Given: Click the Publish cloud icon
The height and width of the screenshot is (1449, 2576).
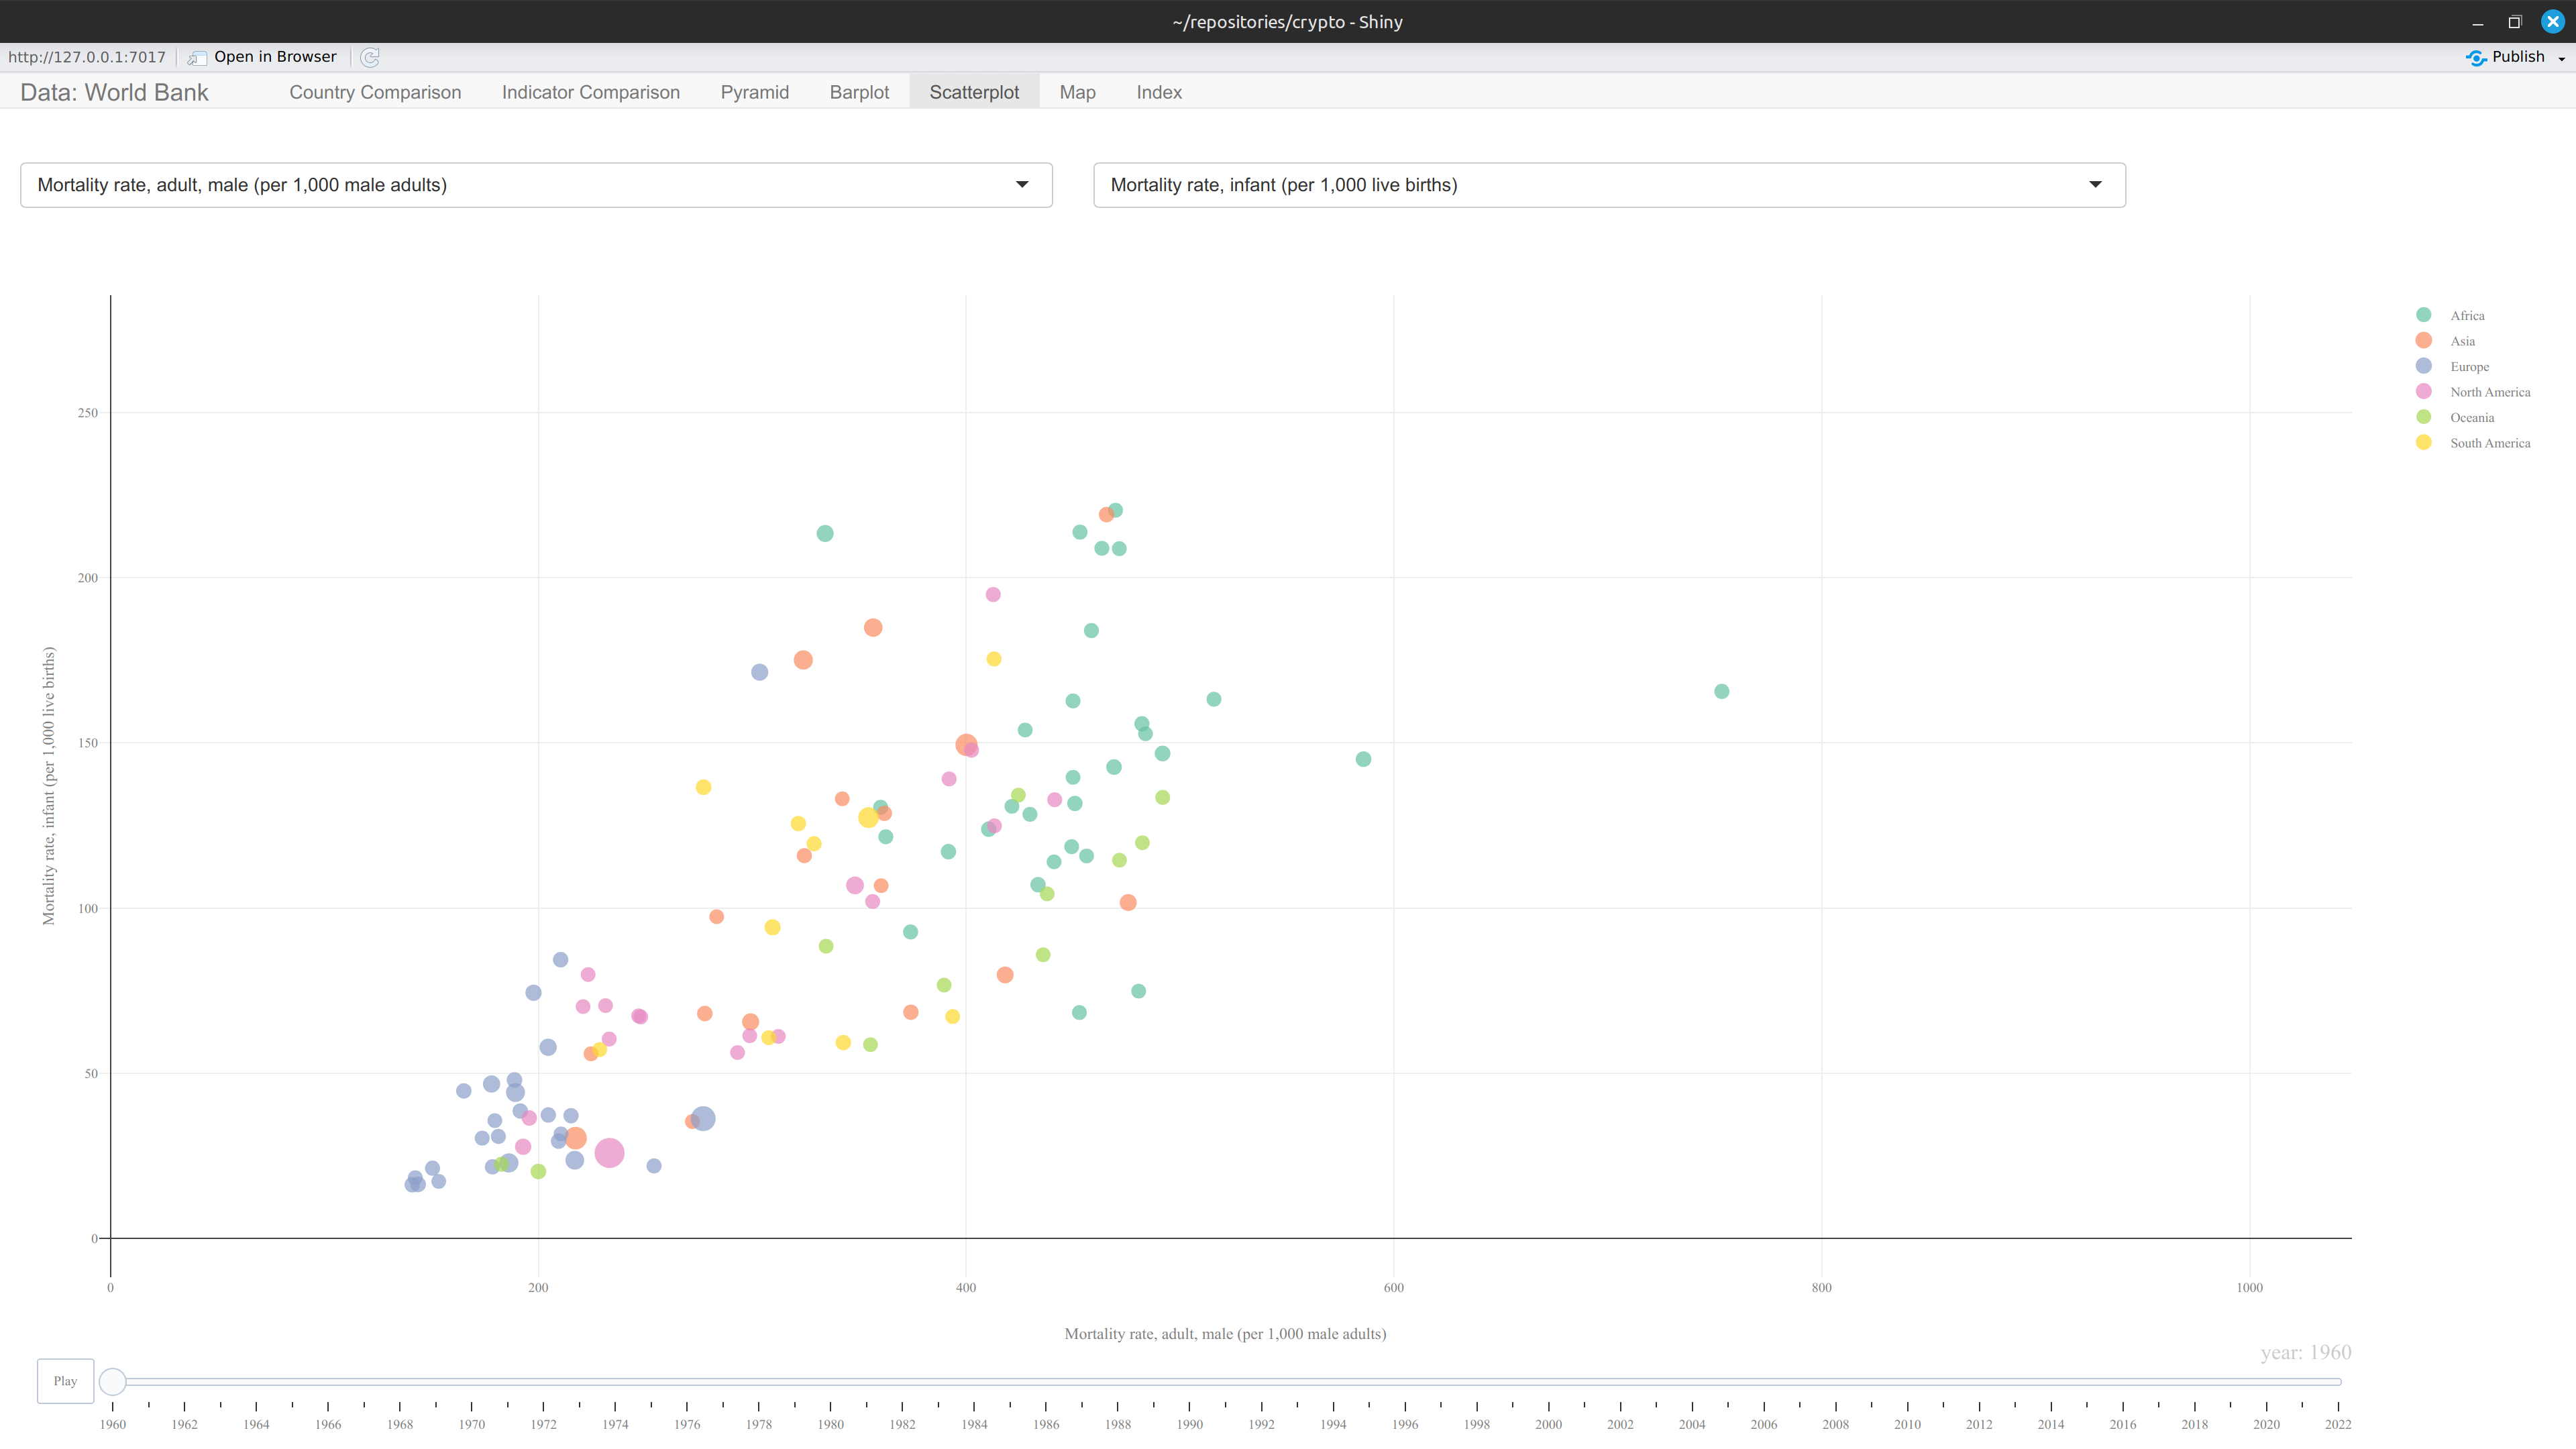Looking at the screenshot, I should click(2476, 57).
